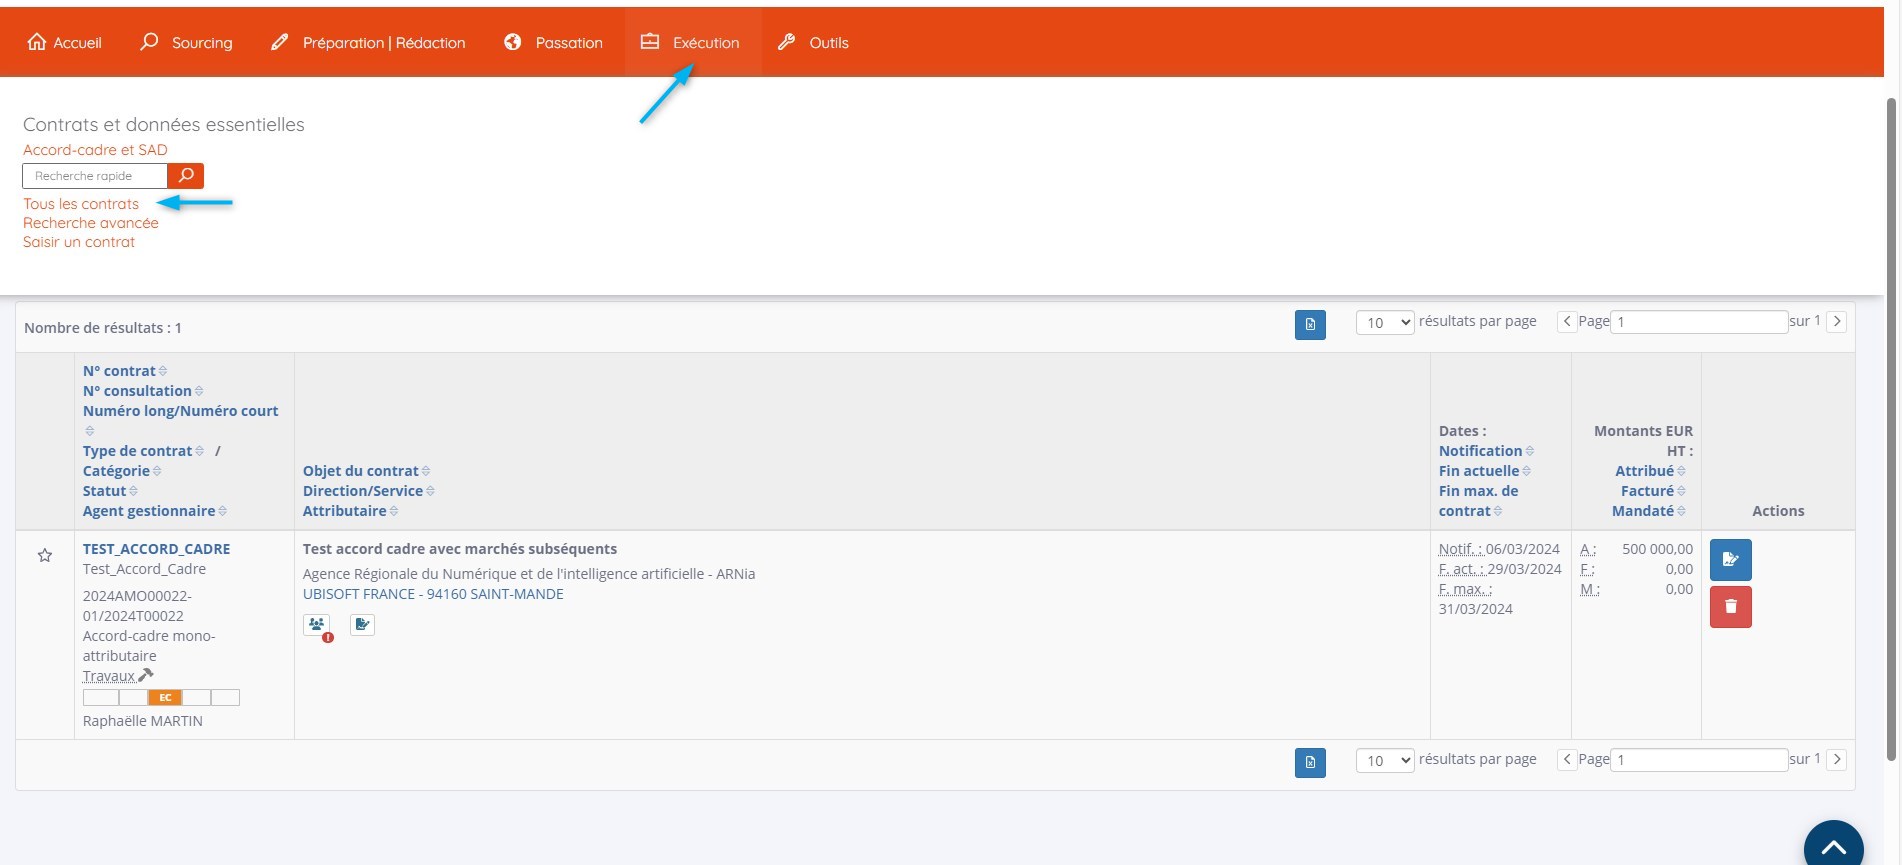Image resolution: width=1902 pixels, height=865 pixels.
Task: Click the Recherche rapide input field
Action: (95, 176)
